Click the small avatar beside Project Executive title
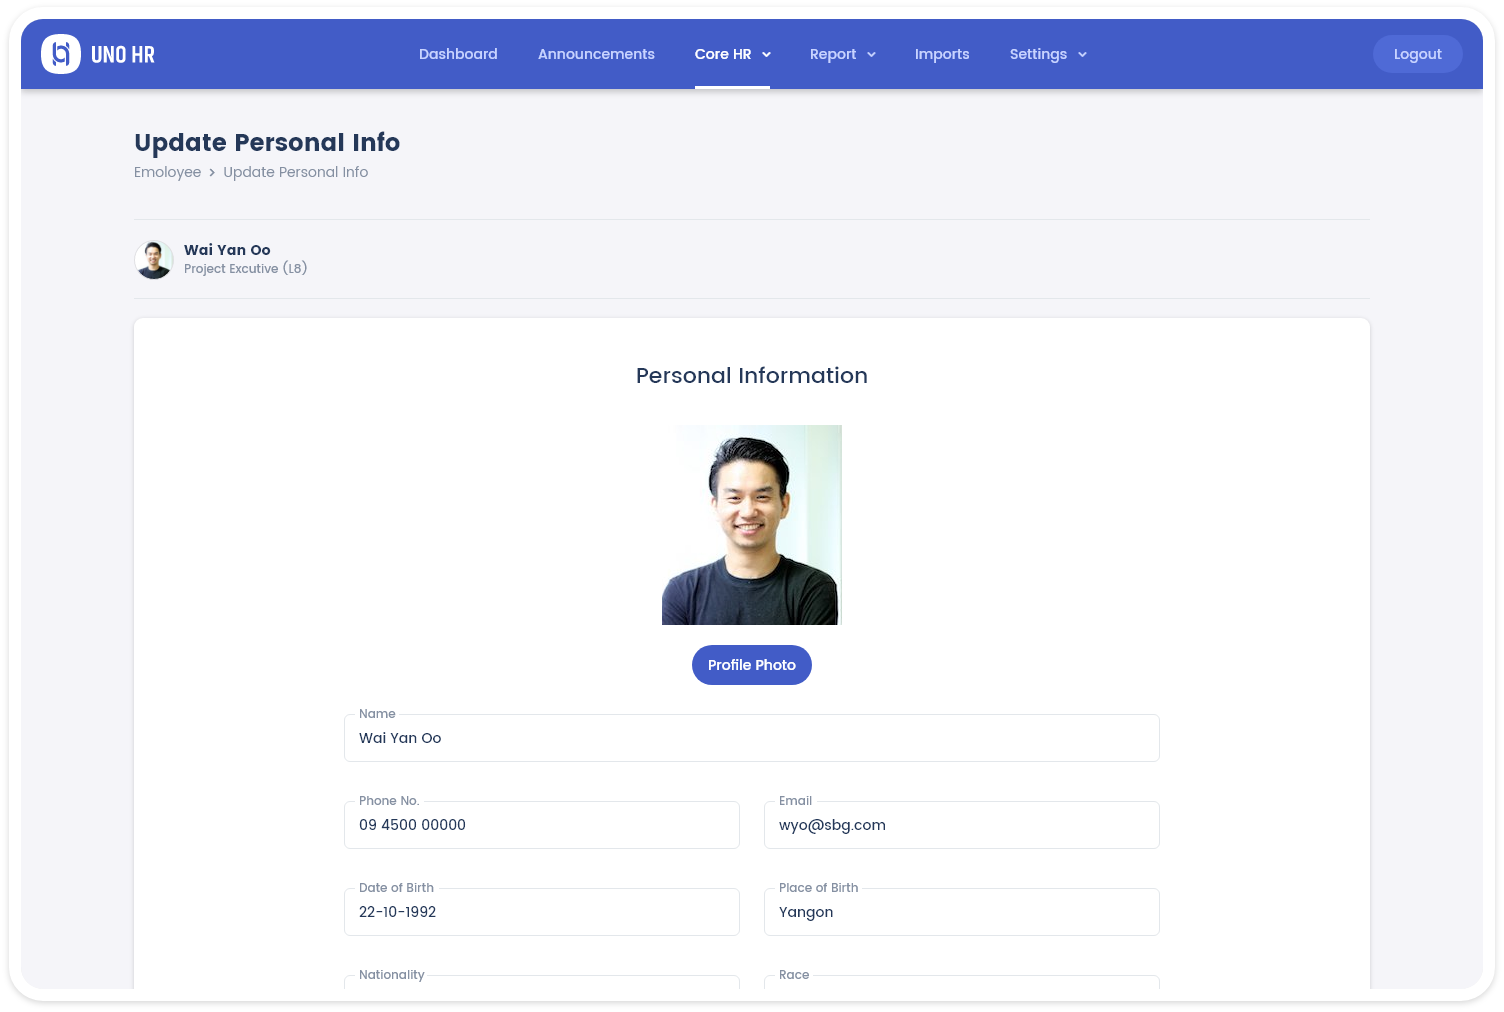This screenshot has height=1012, width=1504. tap(154, 260)
